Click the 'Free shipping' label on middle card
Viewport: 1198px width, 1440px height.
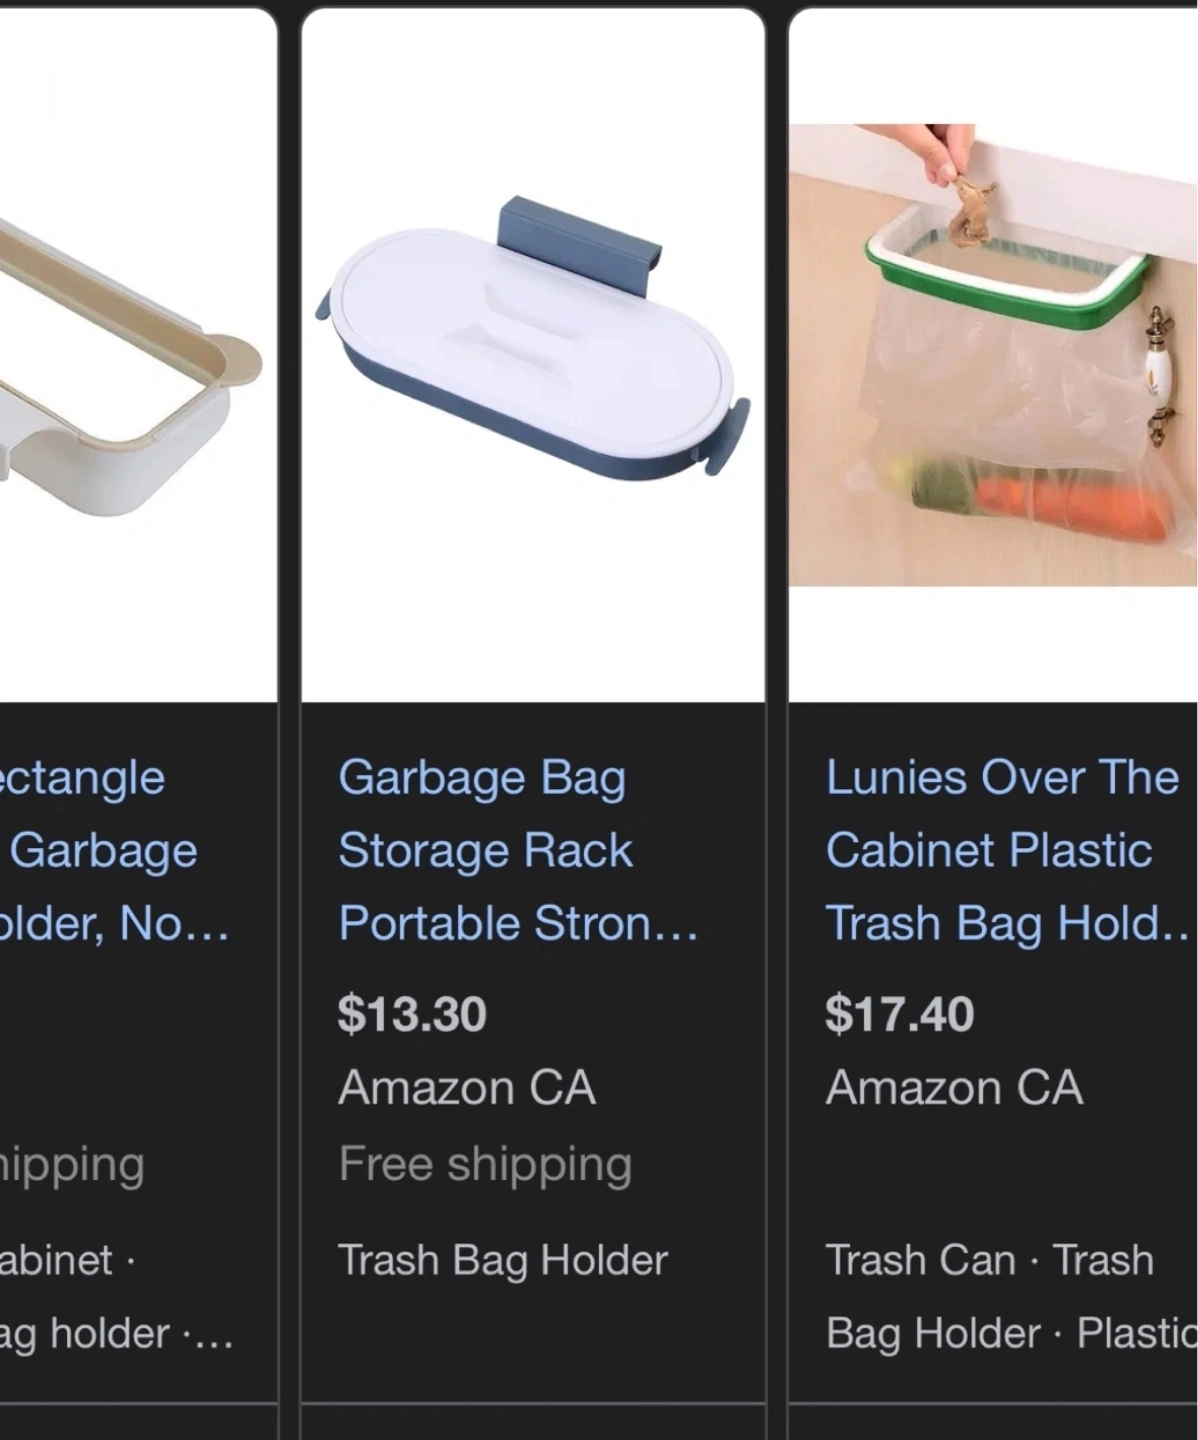(485, 1165)
